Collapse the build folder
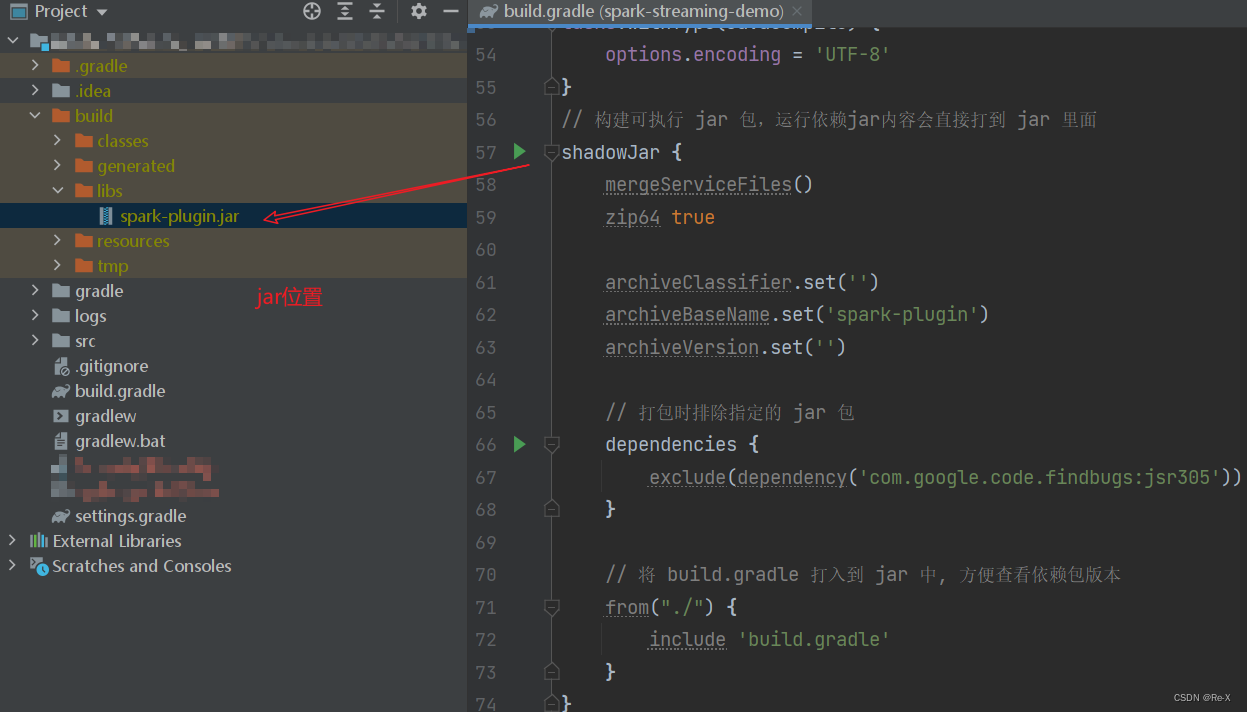 35,116
